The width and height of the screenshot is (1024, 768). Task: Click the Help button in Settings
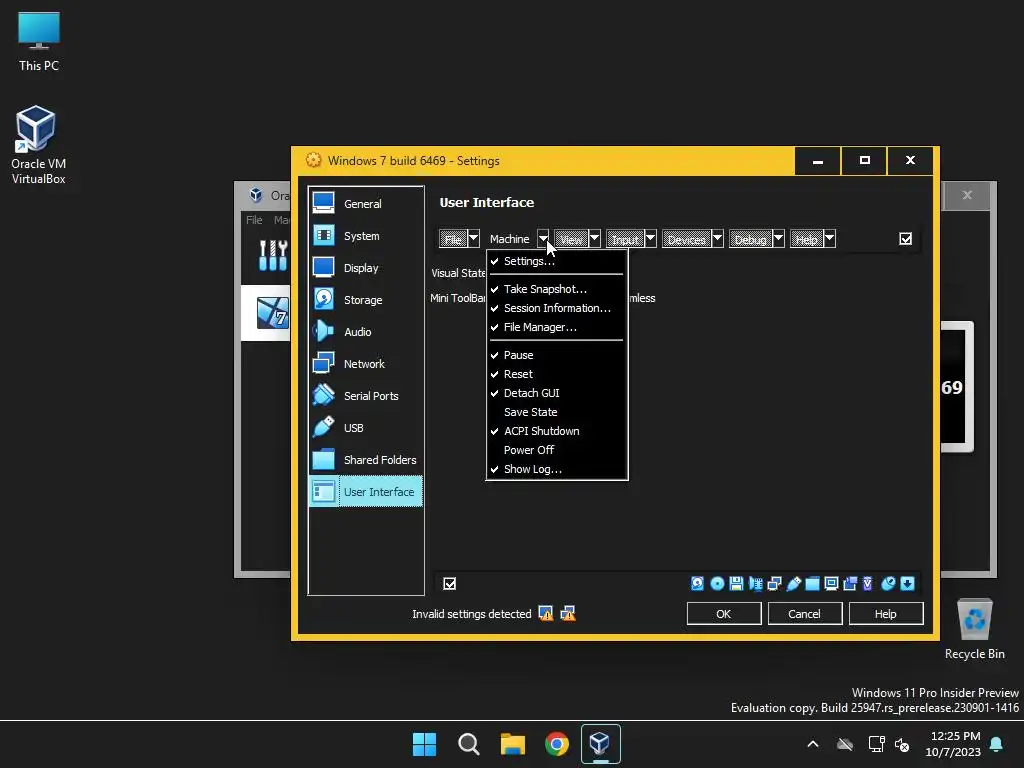886,614
